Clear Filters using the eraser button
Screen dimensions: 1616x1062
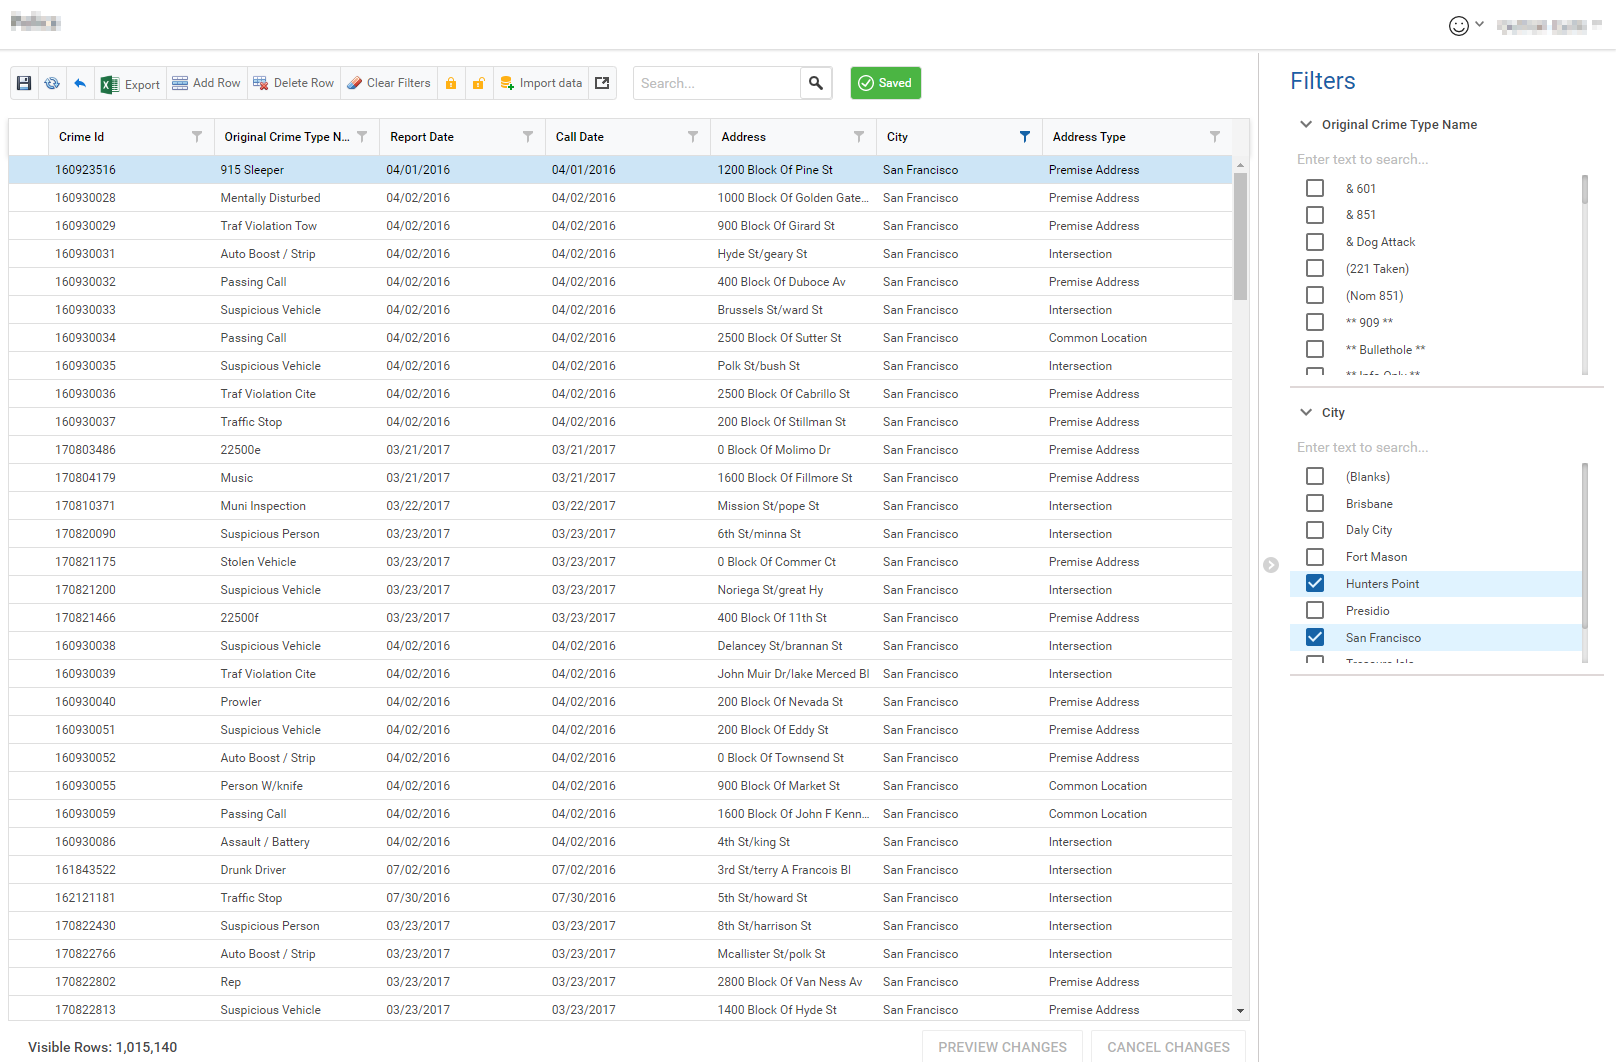(389, 83)
